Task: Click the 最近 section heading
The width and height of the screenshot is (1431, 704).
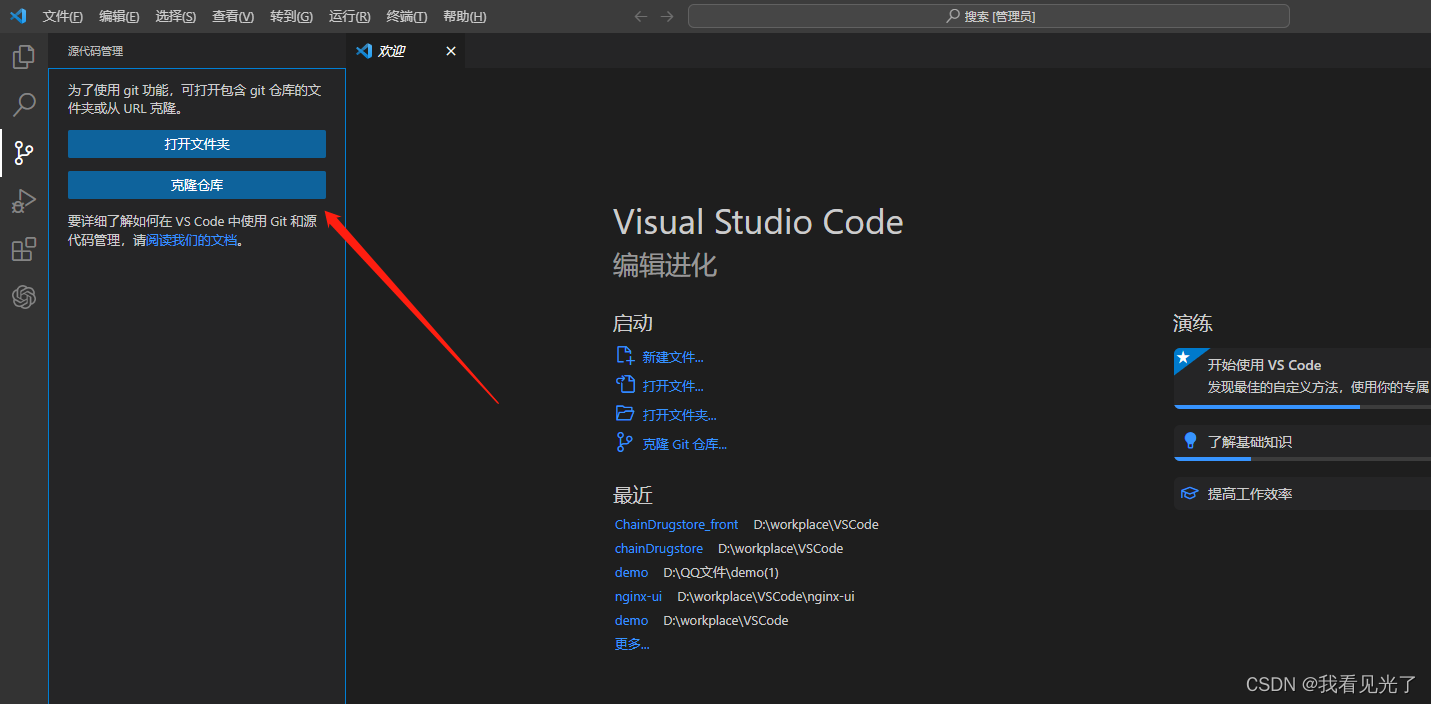Action: (x=633, y=495)
